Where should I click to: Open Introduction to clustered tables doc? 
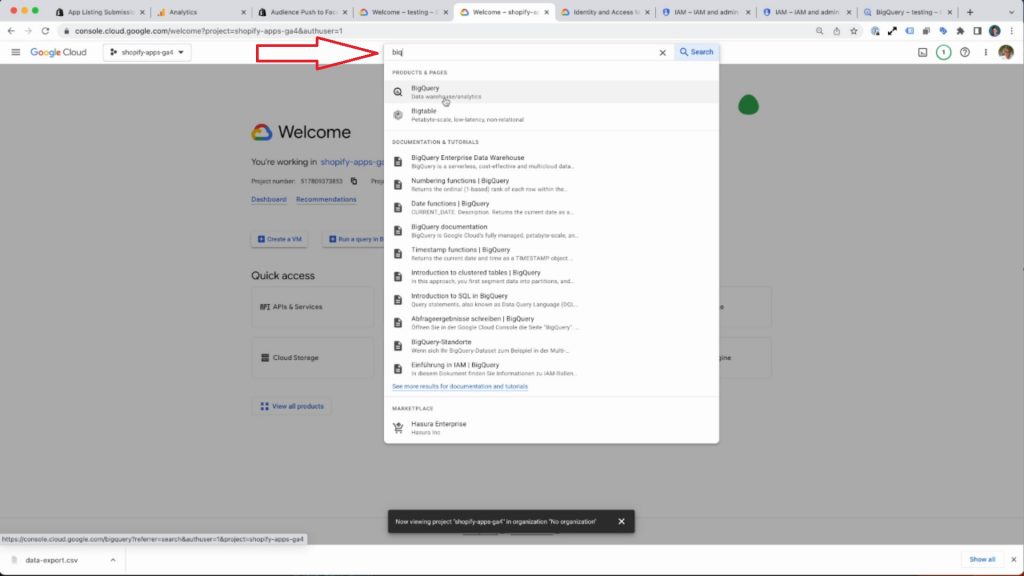(551, 277)
